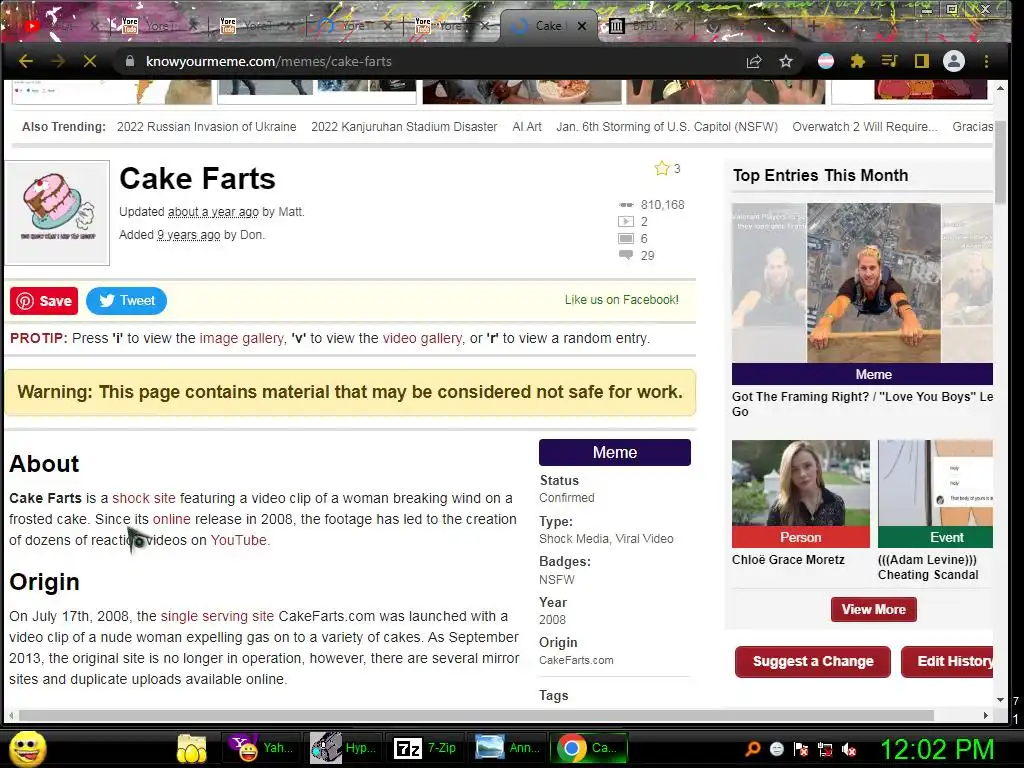Open a new browser tab with plus
The height and width of the screenshot is (768, 1024).
(813, 26)
